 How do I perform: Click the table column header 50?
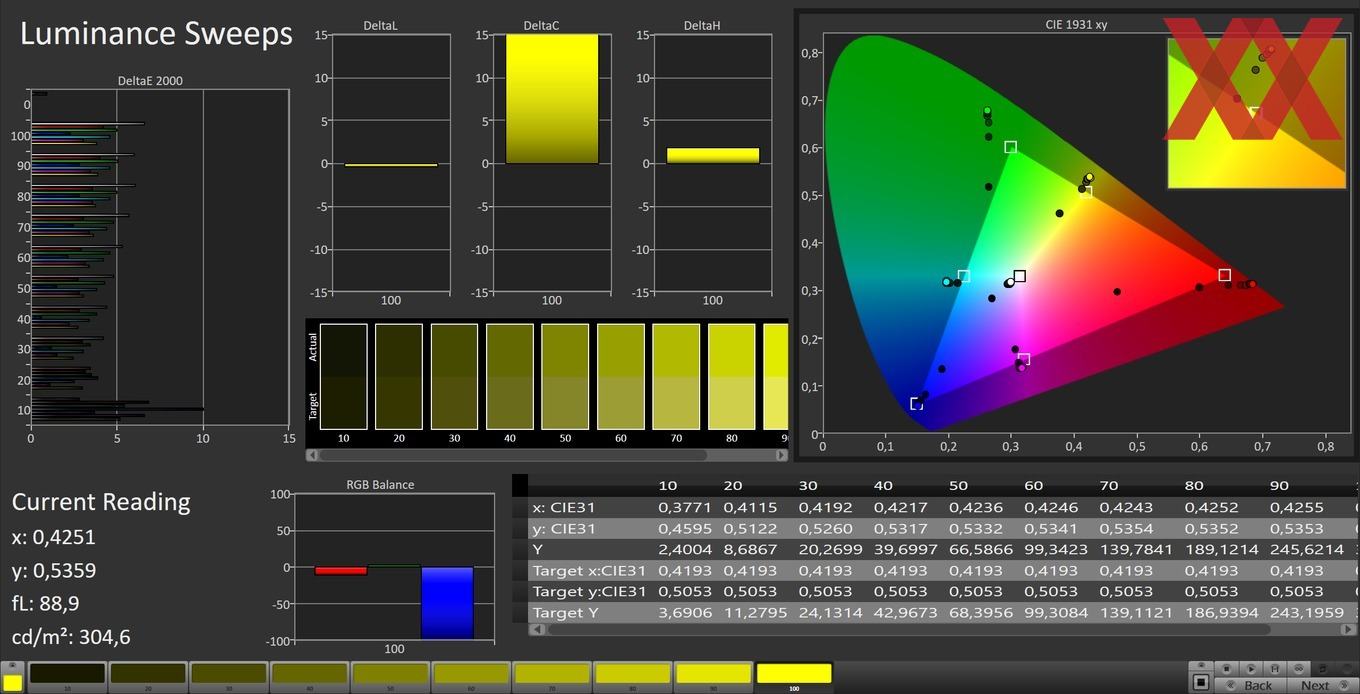pyautogui.click(x=958, y=485)
